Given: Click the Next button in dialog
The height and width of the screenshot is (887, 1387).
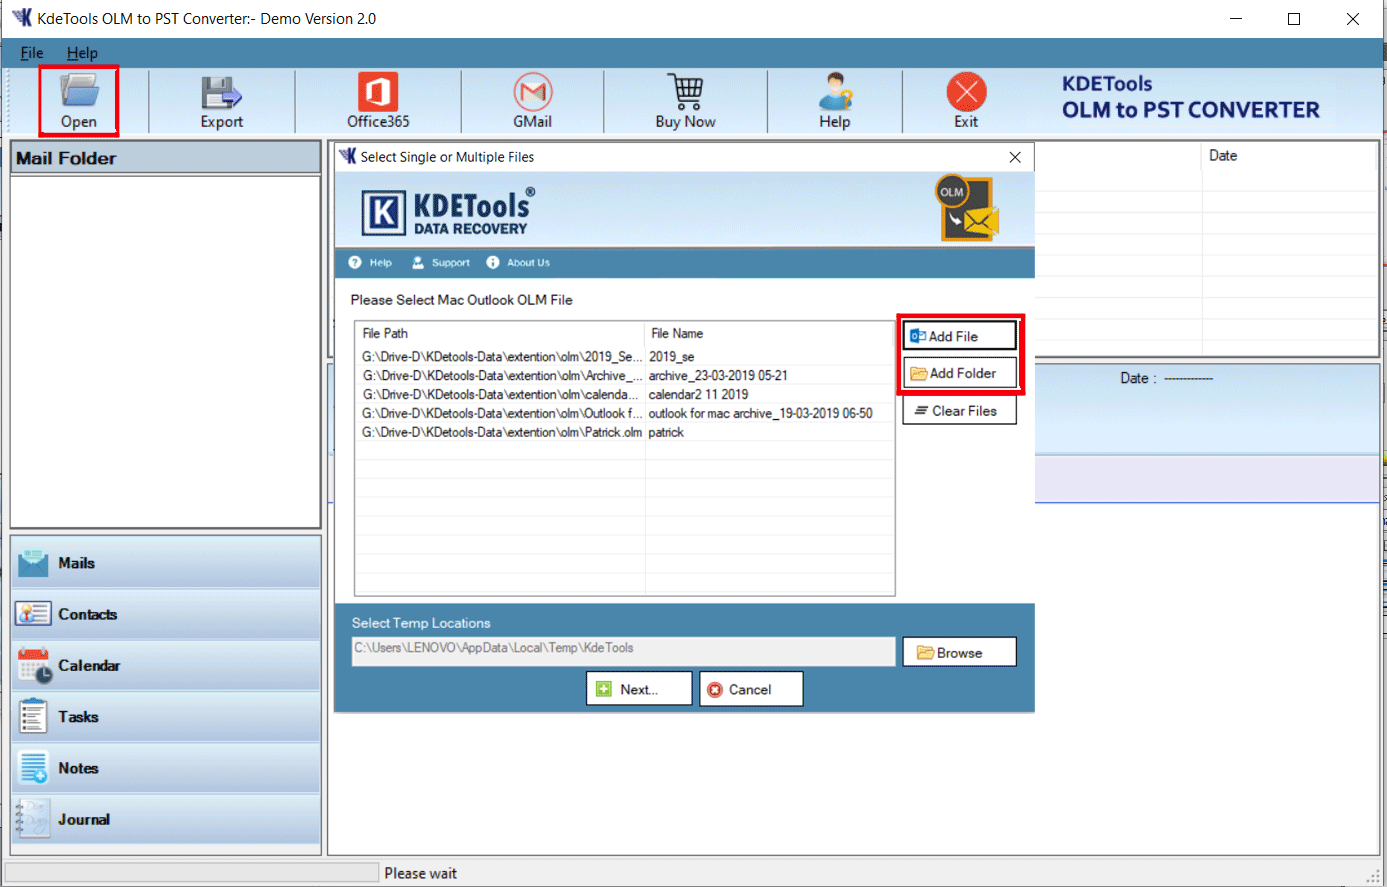Looking at the screenshot, I should point(638,689).
